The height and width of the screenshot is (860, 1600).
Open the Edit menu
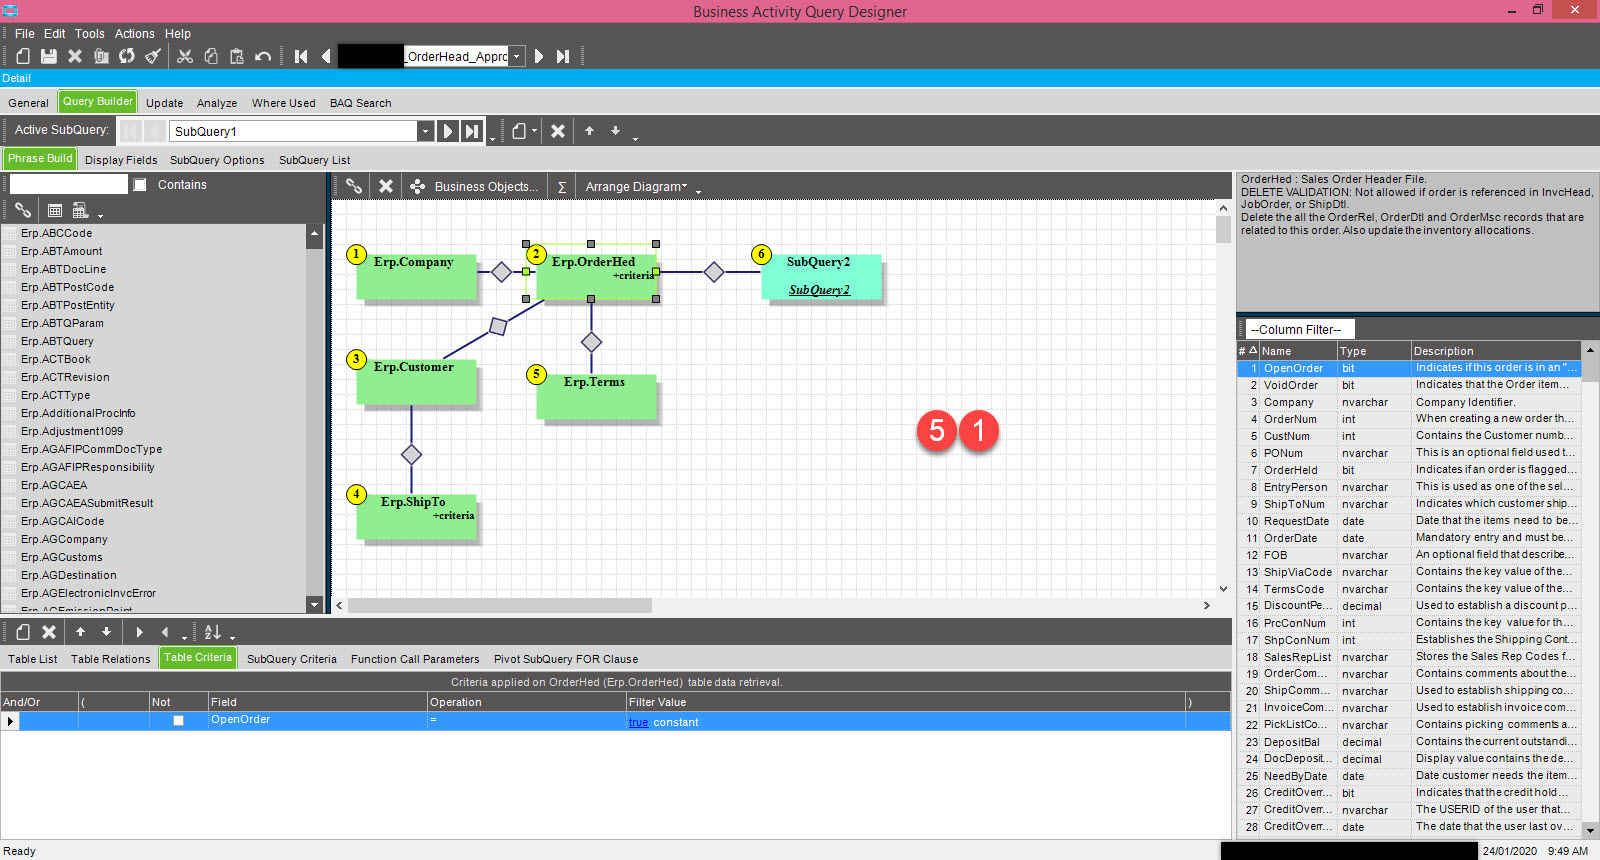tap(55, 34)
